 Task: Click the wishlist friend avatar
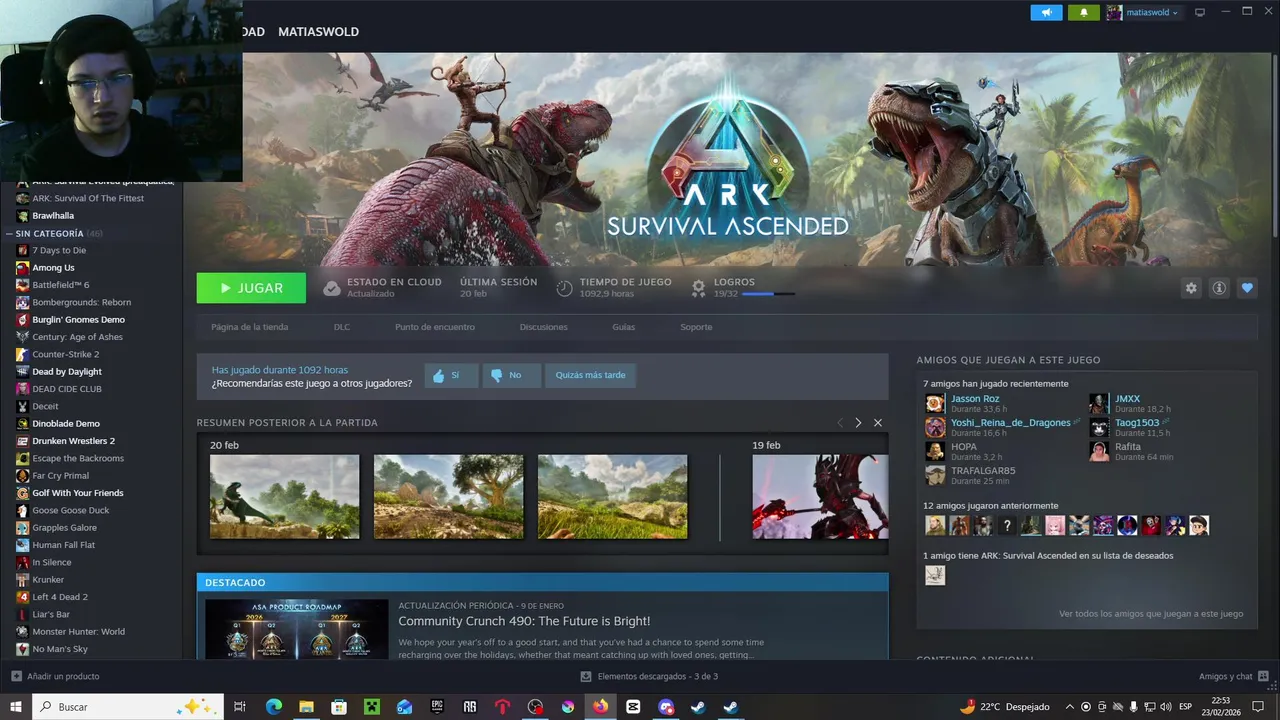[935, 575]
